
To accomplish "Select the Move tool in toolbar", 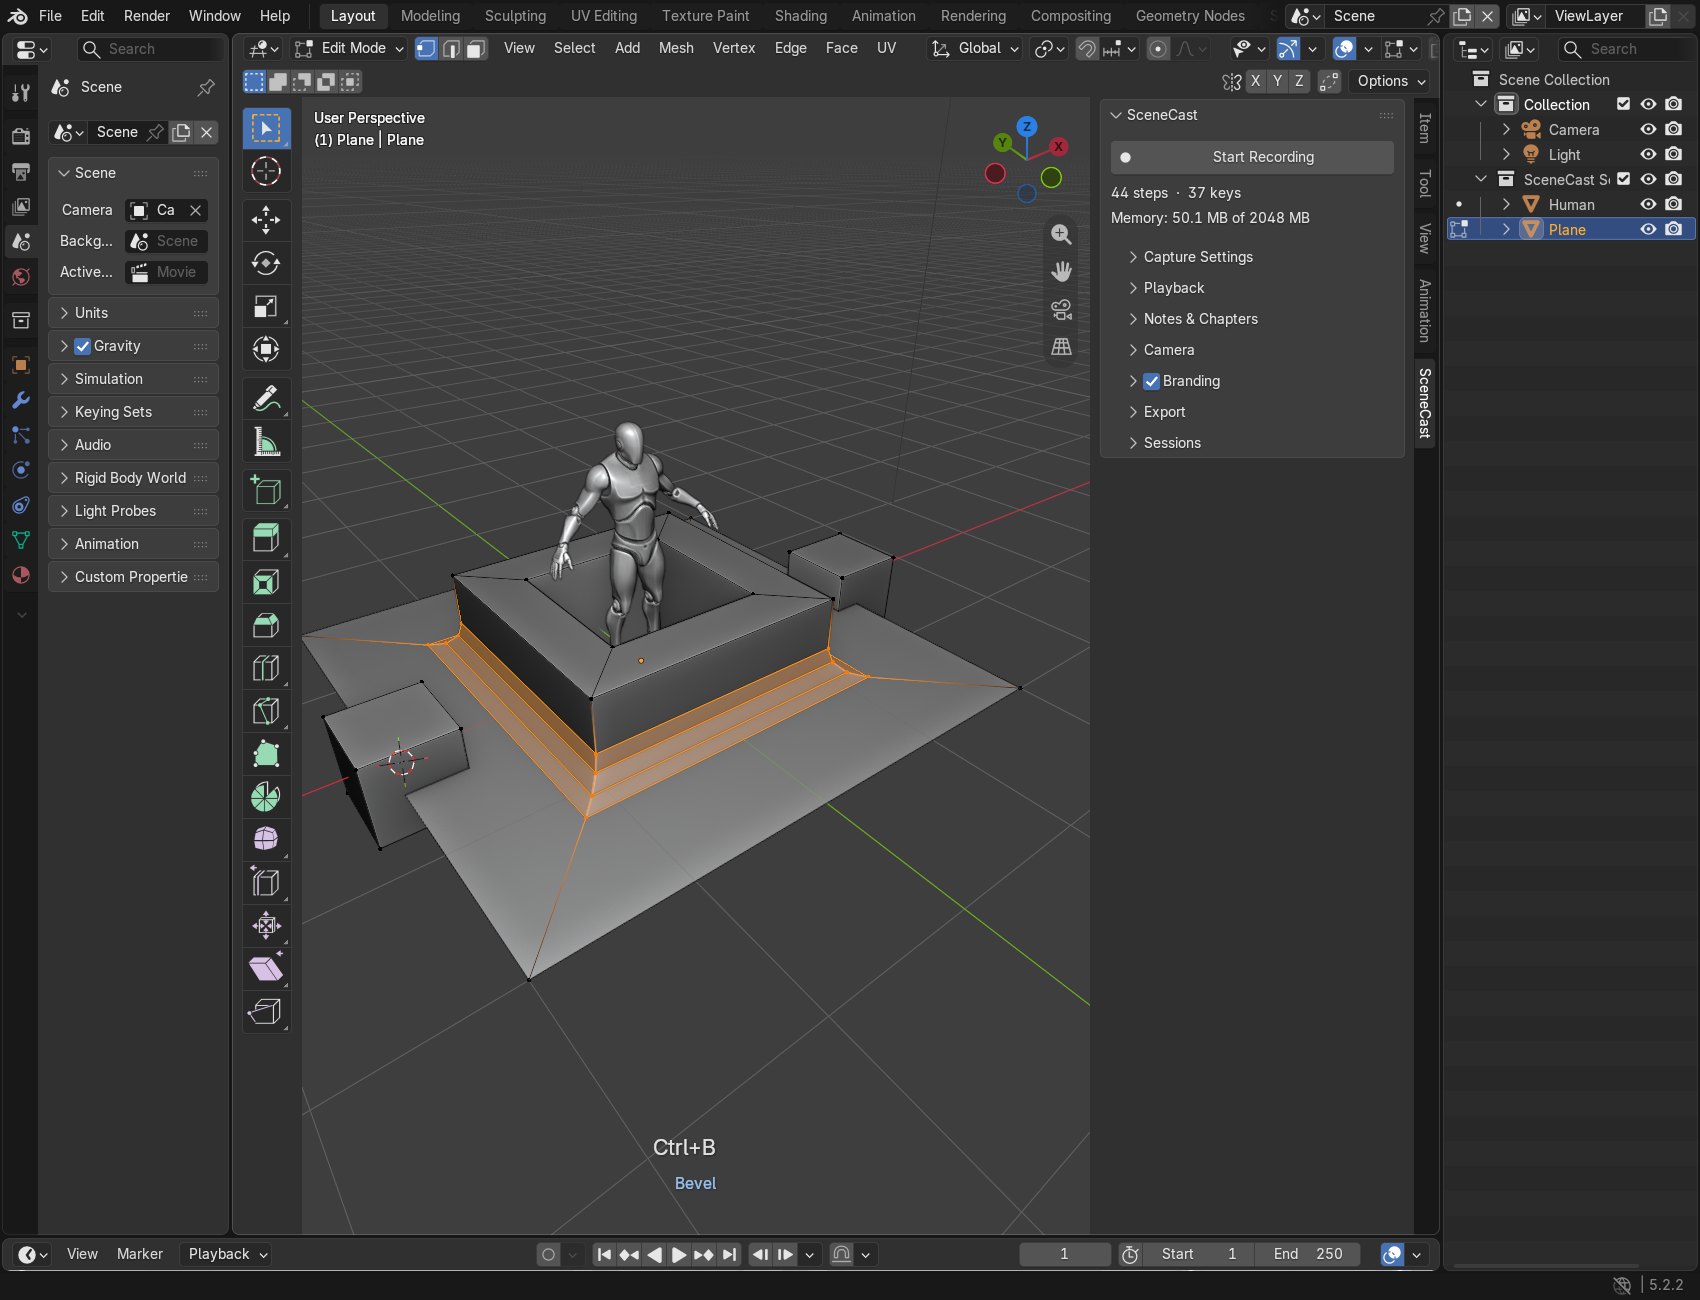I will [x=266, y=219].
